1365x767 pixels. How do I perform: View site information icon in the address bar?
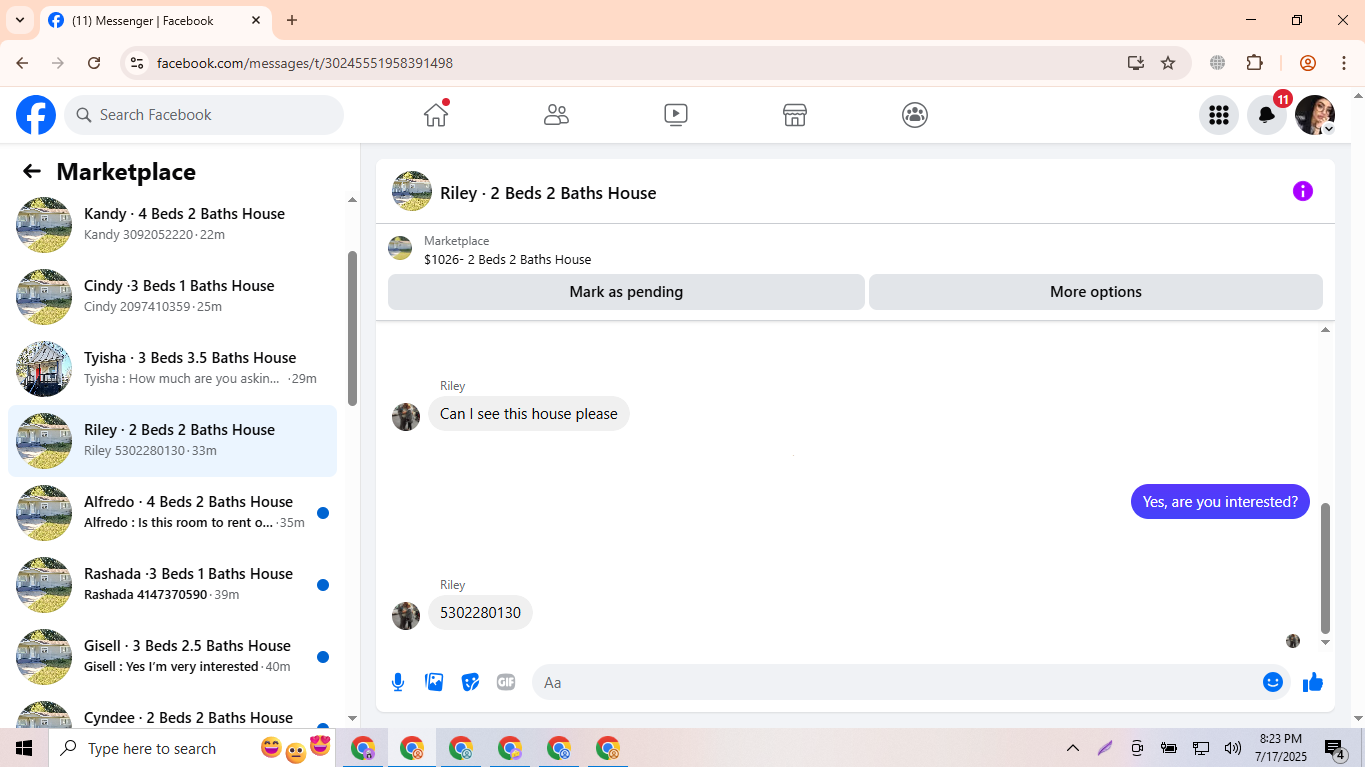click(x=138, y=63)
